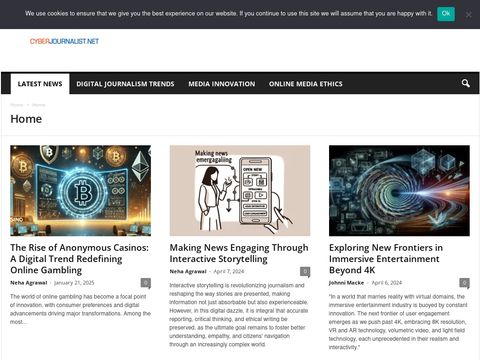Accept cookies with the Ok button
This screenshot has height=360, width=480.
point(446,14)
